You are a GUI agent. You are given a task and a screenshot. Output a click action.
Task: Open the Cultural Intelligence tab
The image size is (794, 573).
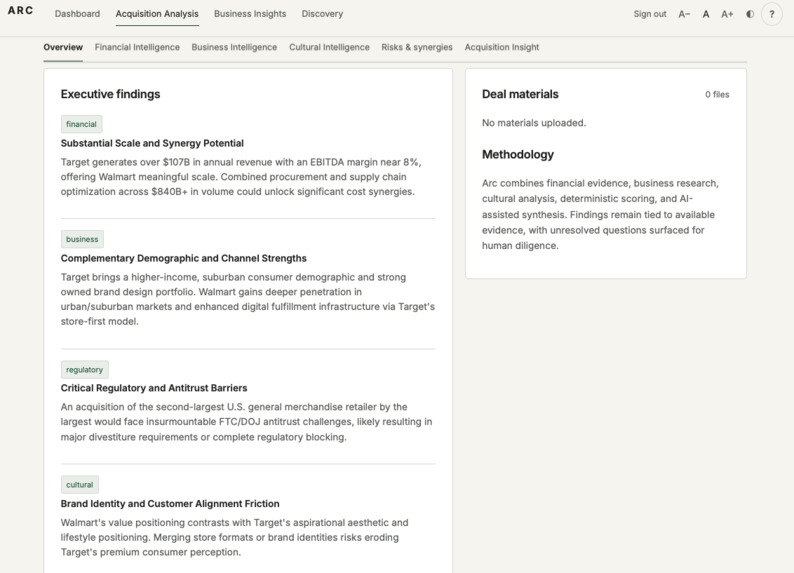pyautogui.click(x=329, y=47)
